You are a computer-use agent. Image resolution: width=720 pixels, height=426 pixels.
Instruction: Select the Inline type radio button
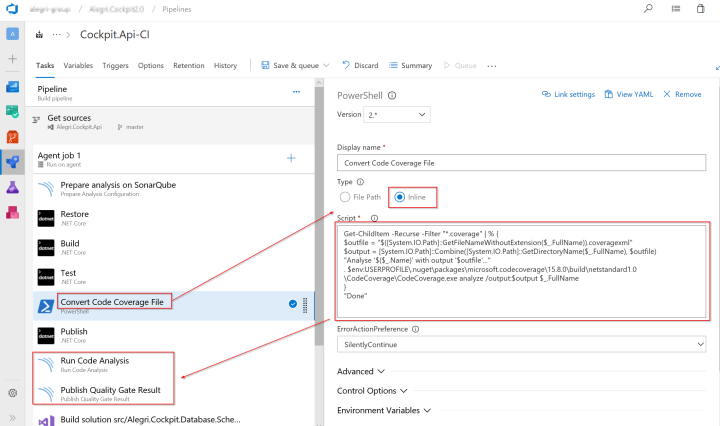(x=400, y=197)
